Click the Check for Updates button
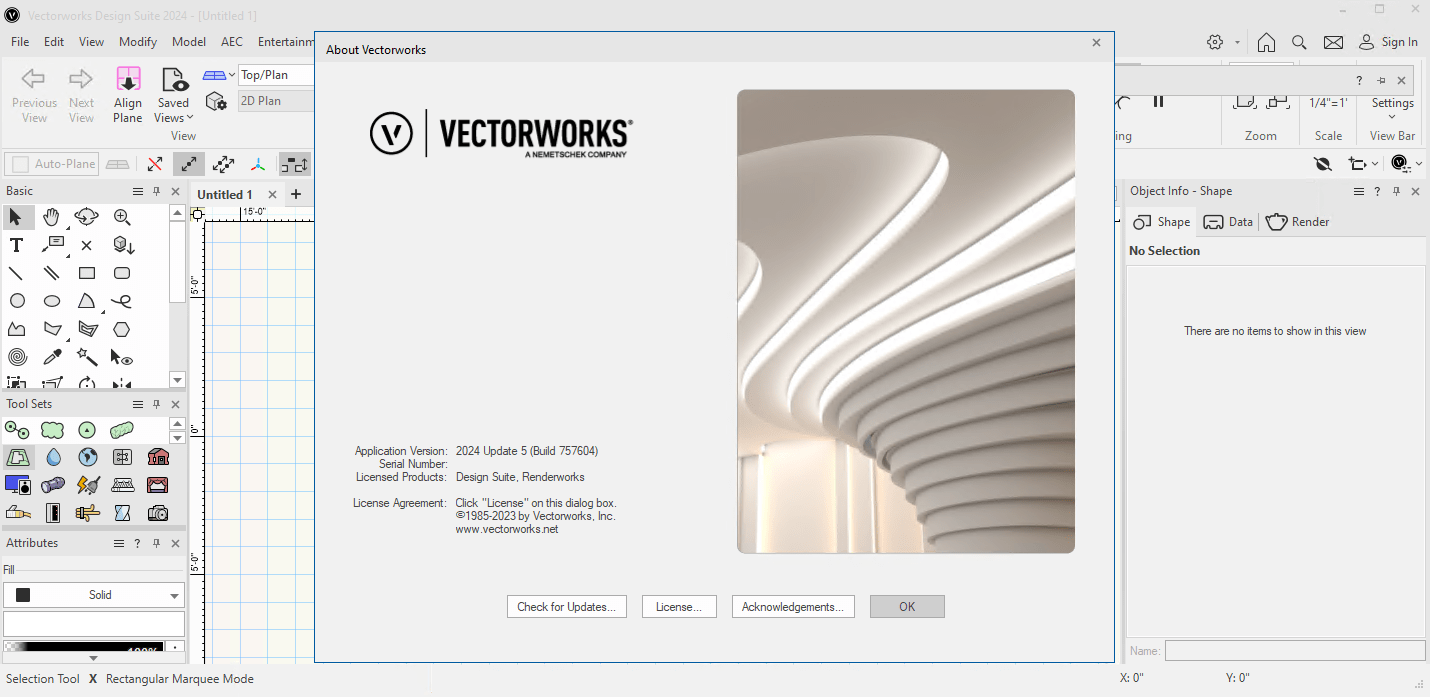The image size is (1430, 697). (567, 606)
